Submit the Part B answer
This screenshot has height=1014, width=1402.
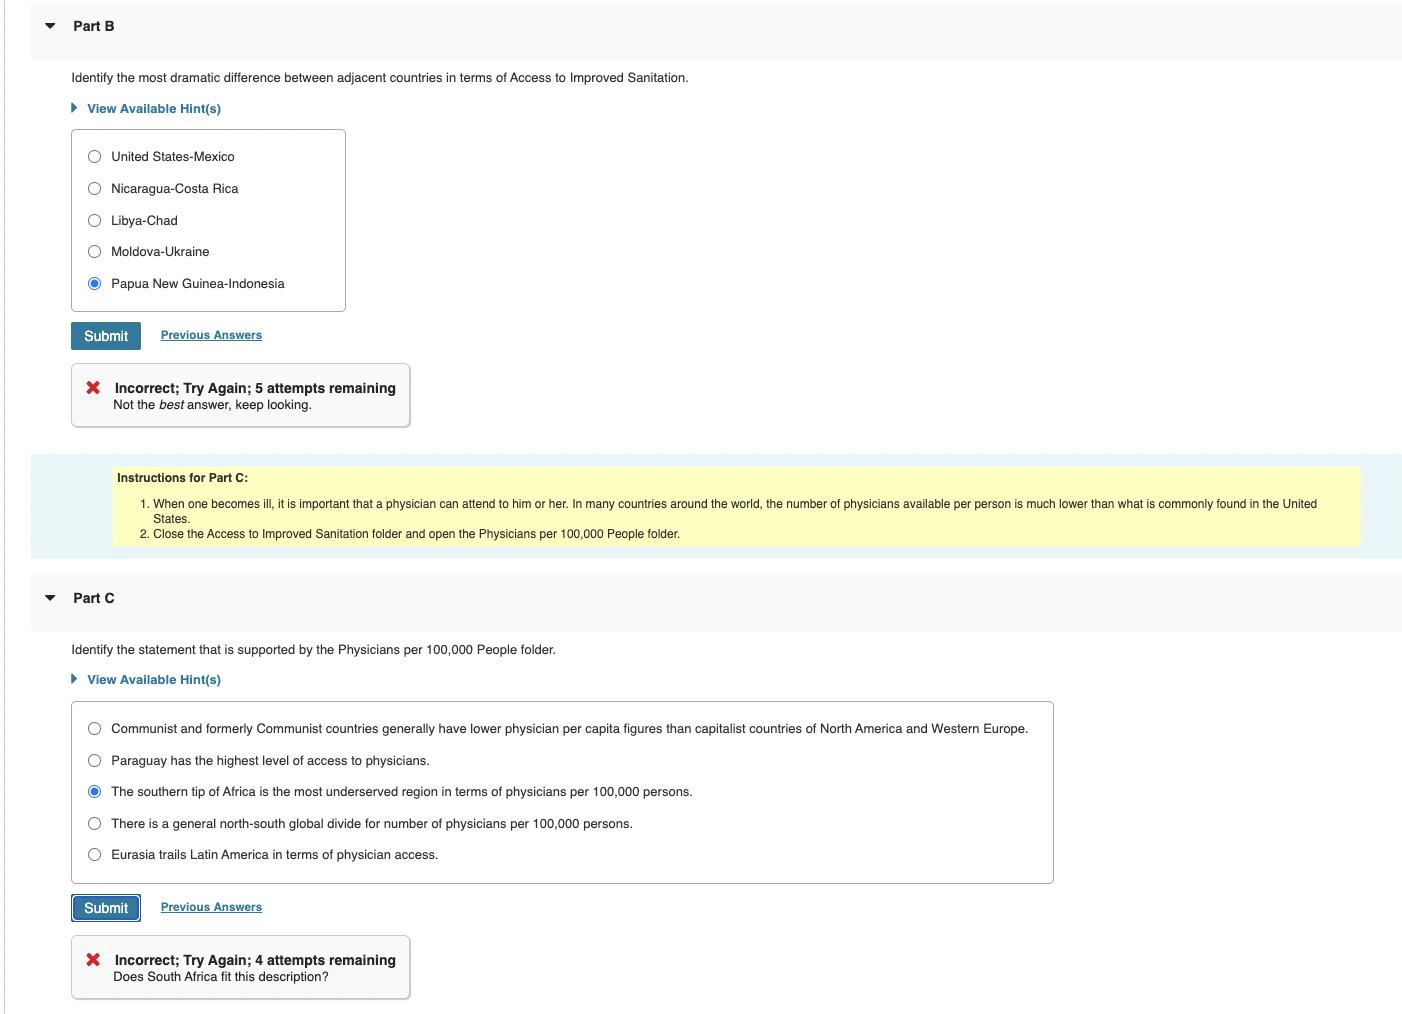pos(106,336)
